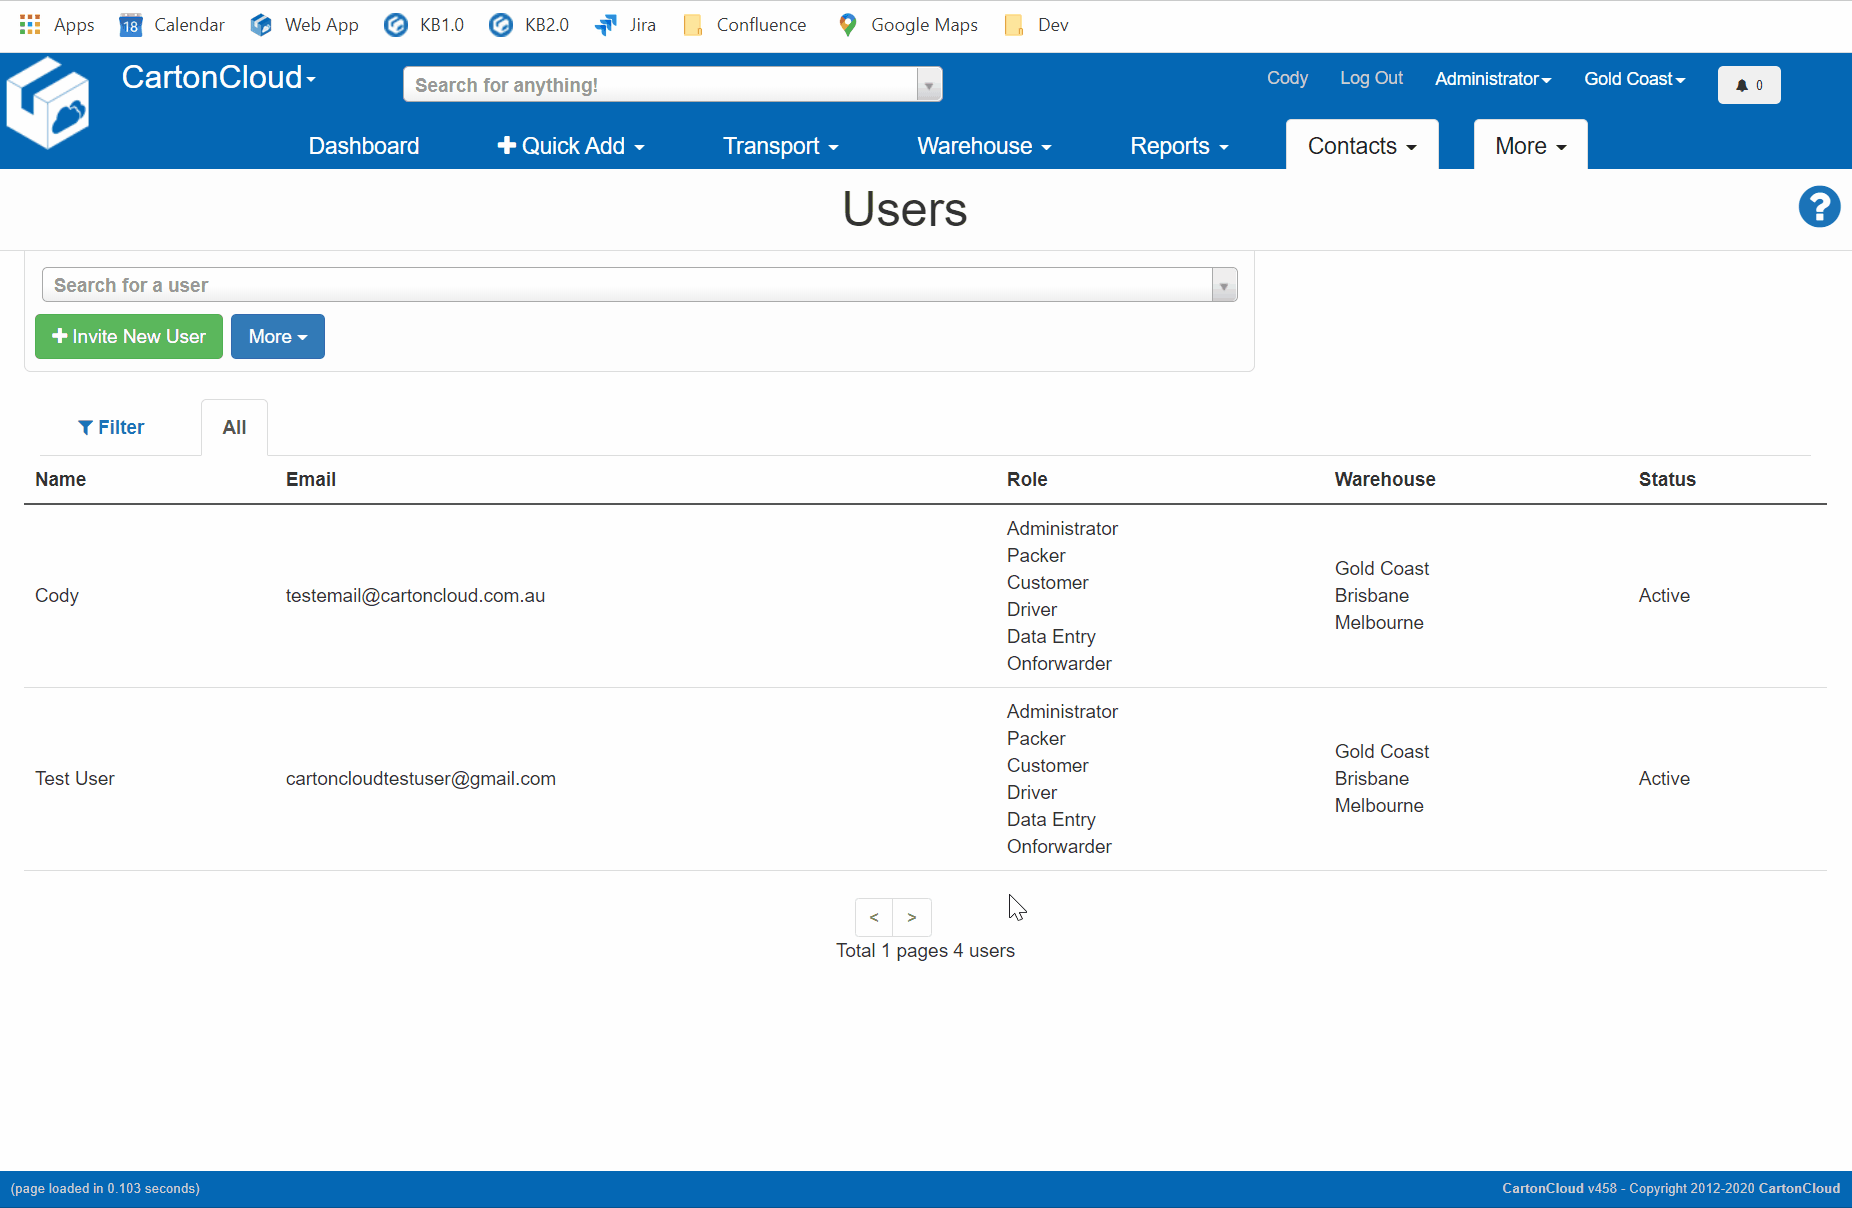Open the Calendar bookmark icon
Image resolution: width=1852 pixels, height=1208 pixels.
pos(130,25)
